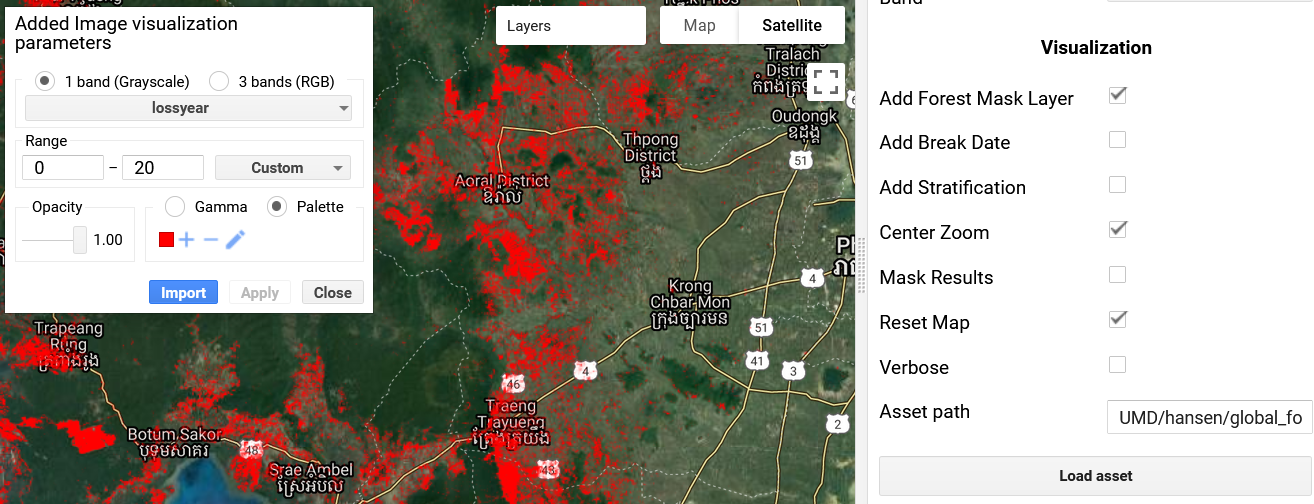
Task: Enable the Verbose checkbox
Action: [x=1118, y=364]
